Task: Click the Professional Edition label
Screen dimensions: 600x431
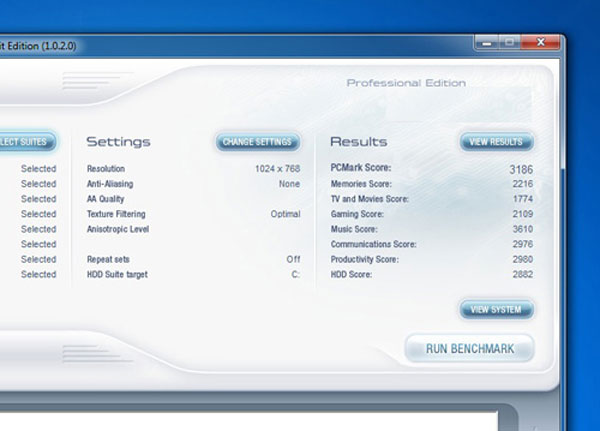Action: pyautogui.click(x=406, y=83)
